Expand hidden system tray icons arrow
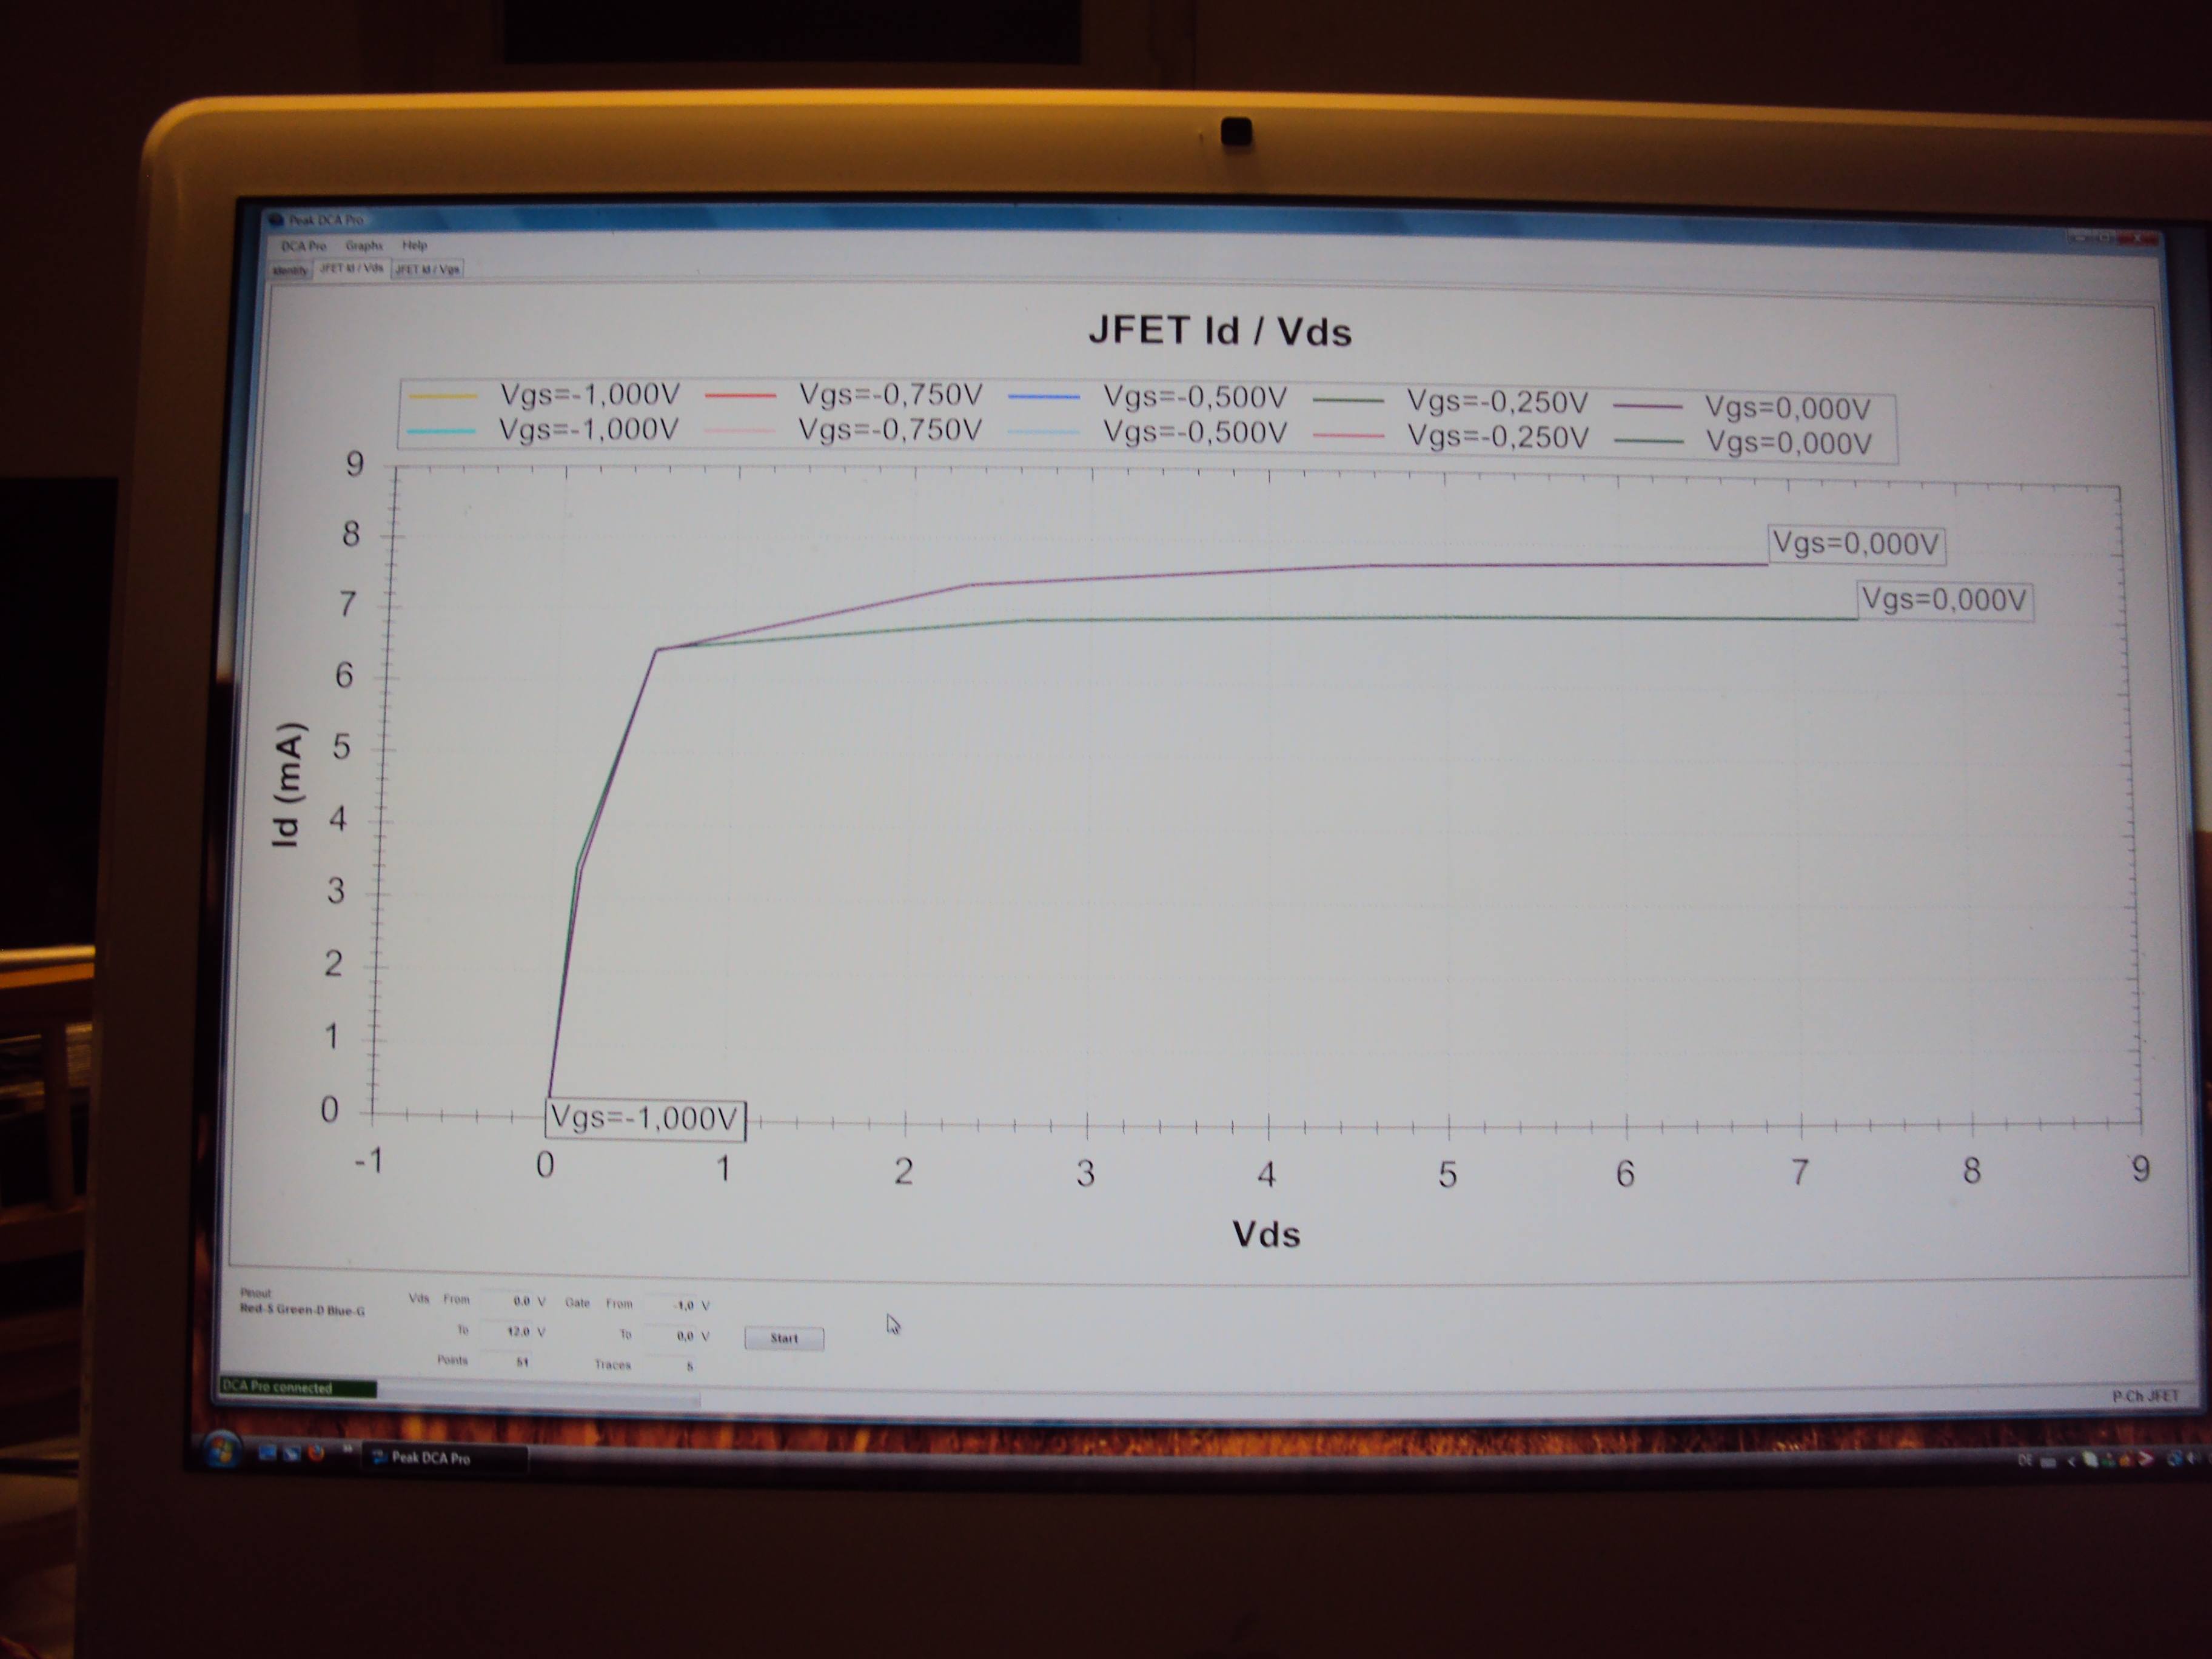 pos(2072,1461)
